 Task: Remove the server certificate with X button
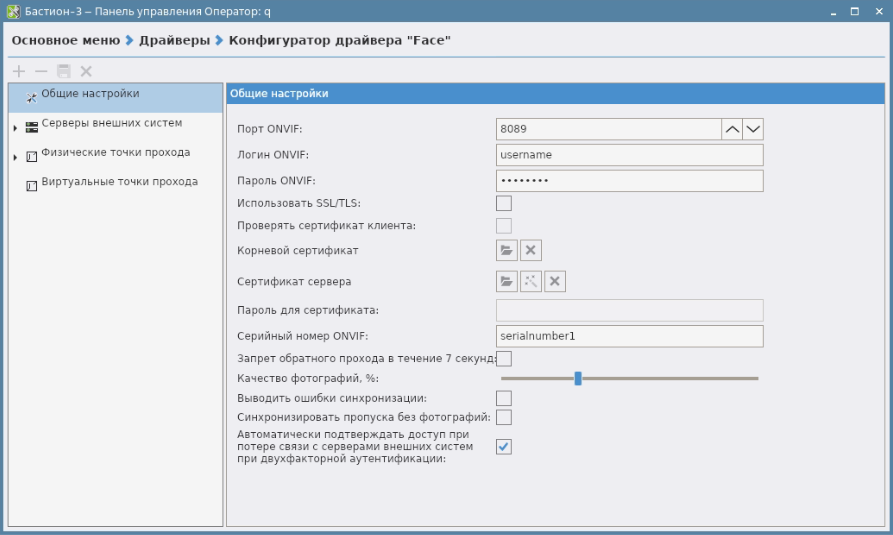coord(555,282)
